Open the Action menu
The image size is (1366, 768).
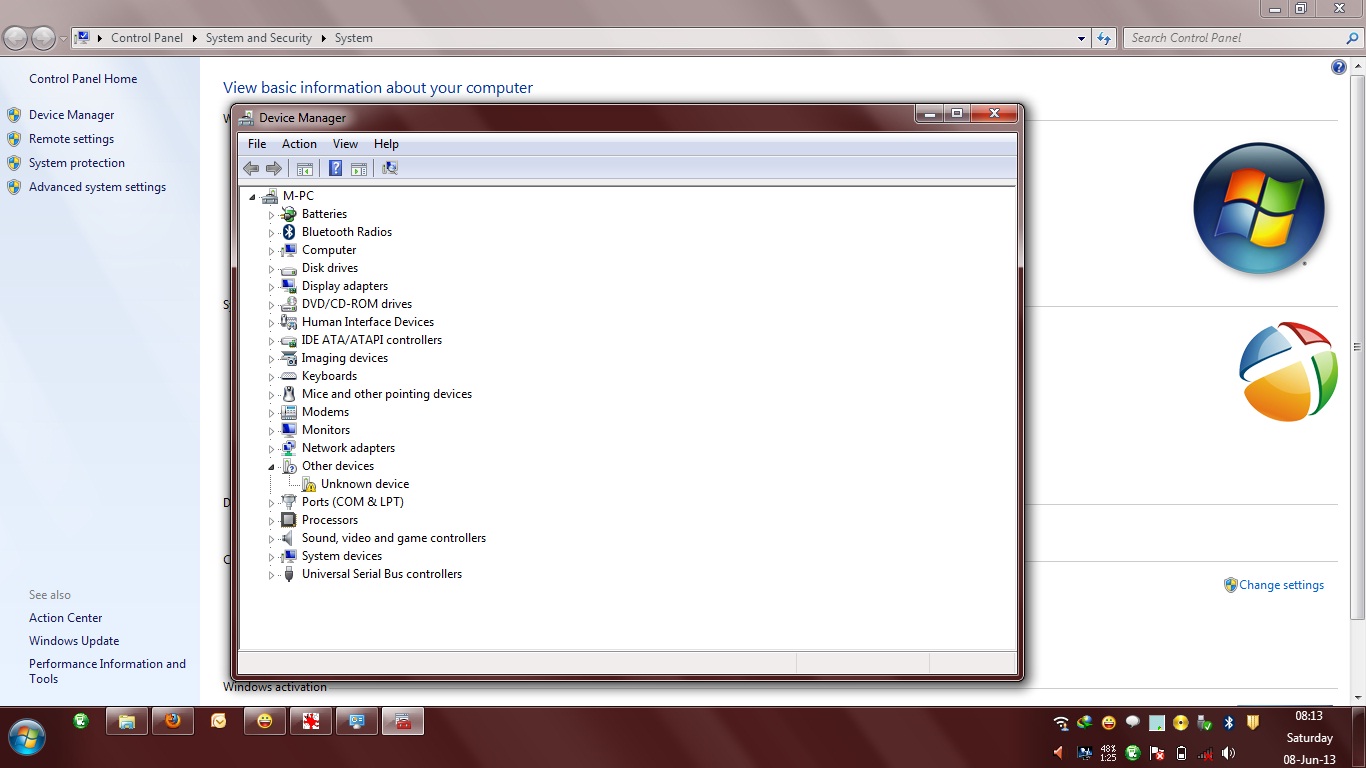298,143
